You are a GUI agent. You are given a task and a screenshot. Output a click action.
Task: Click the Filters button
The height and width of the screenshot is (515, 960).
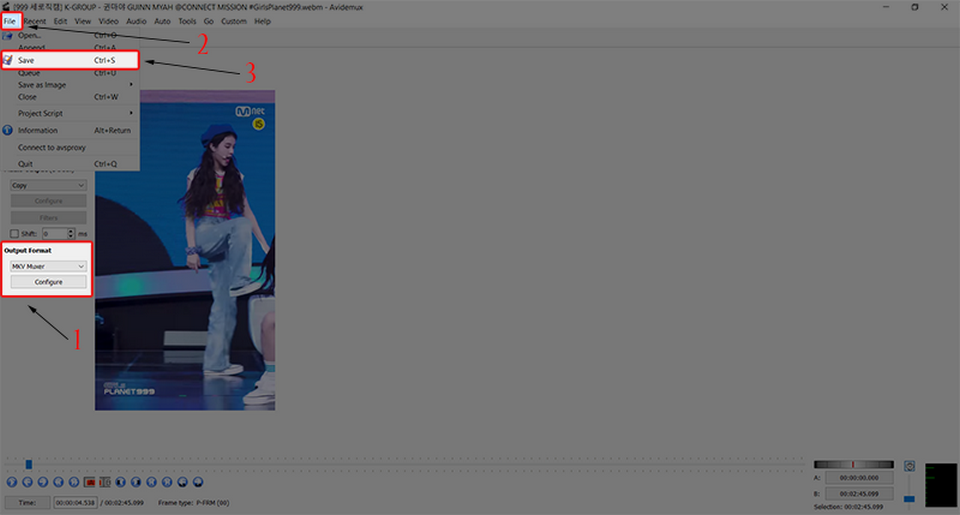(48, 218)
